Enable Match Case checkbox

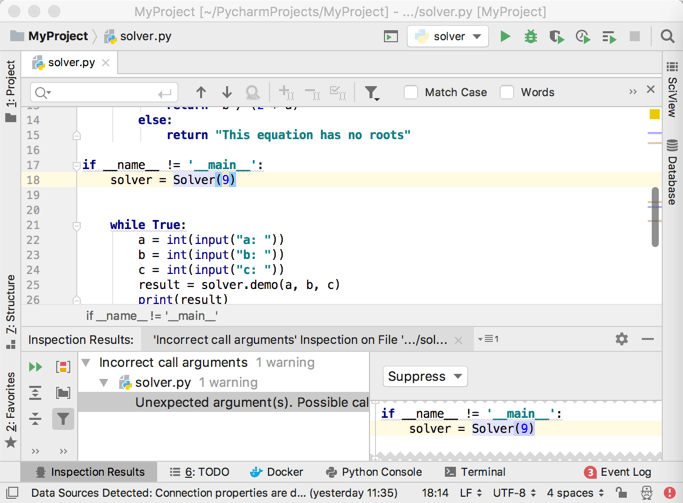(x=411, y=92)
